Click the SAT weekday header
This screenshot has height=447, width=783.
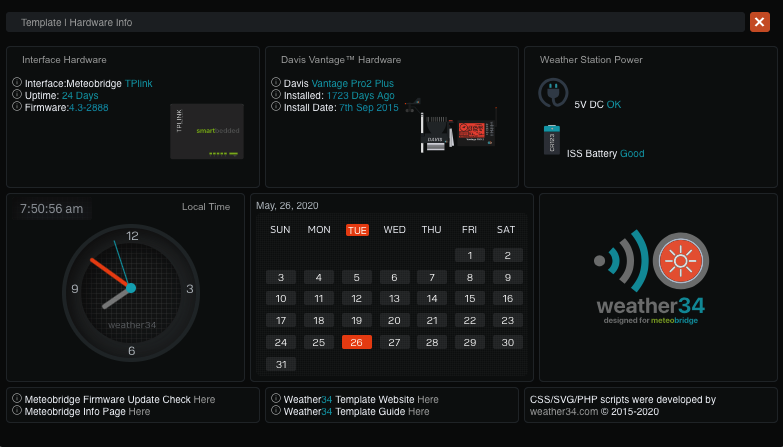click(x=506, y=230)
